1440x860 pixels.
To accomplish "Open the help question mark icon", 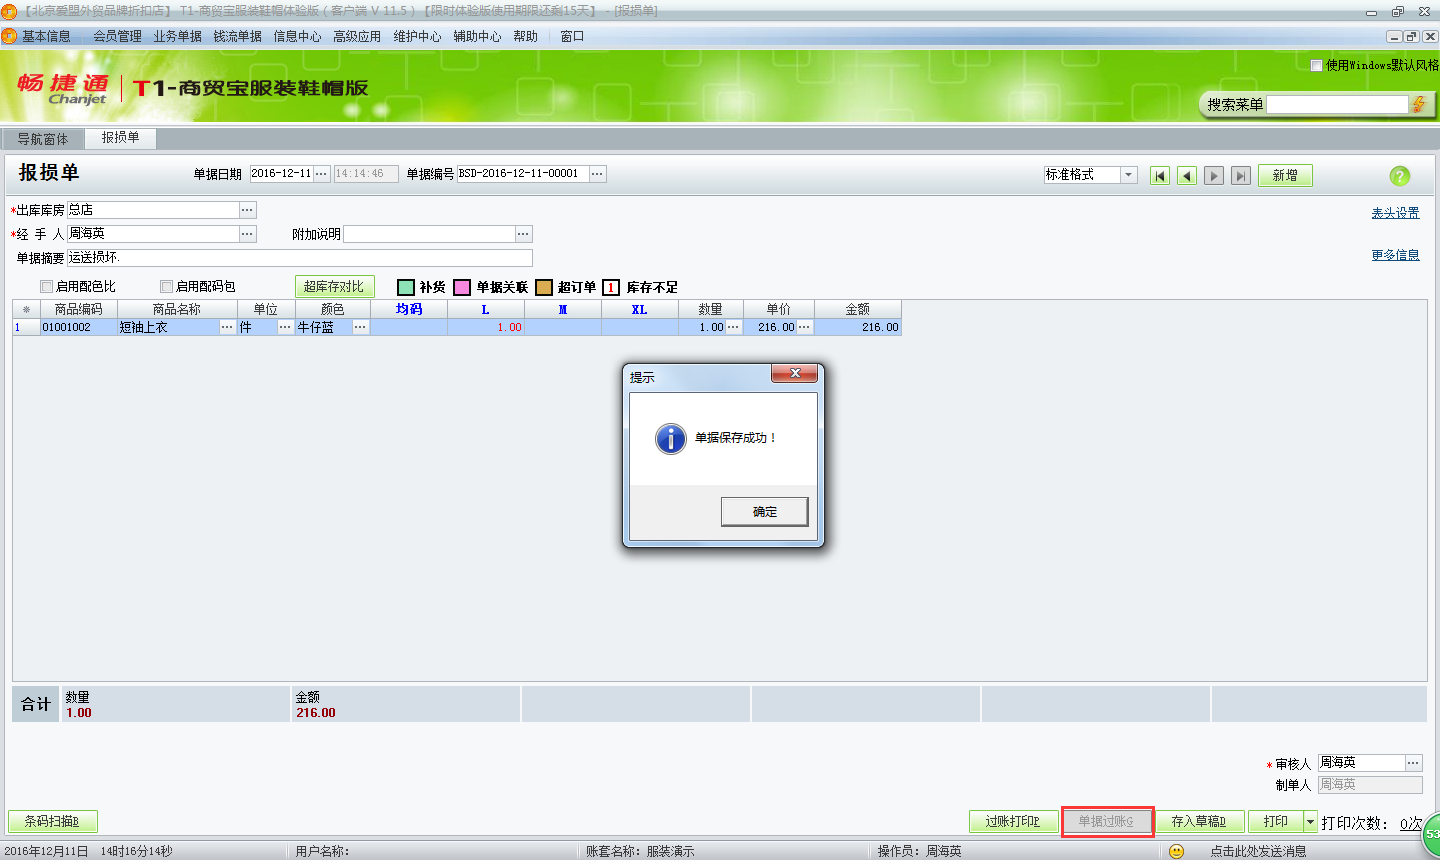I will 1398,175.
